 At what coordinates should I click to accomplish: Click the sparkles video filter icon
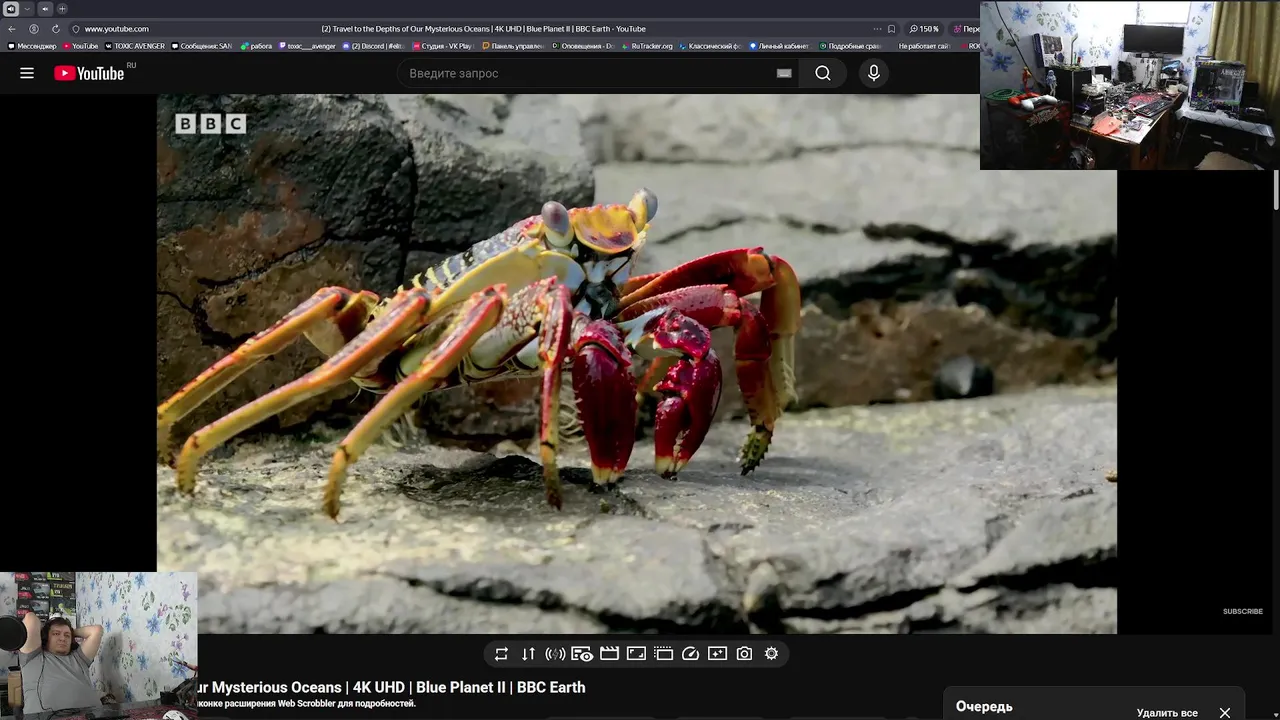click(717, 654)
